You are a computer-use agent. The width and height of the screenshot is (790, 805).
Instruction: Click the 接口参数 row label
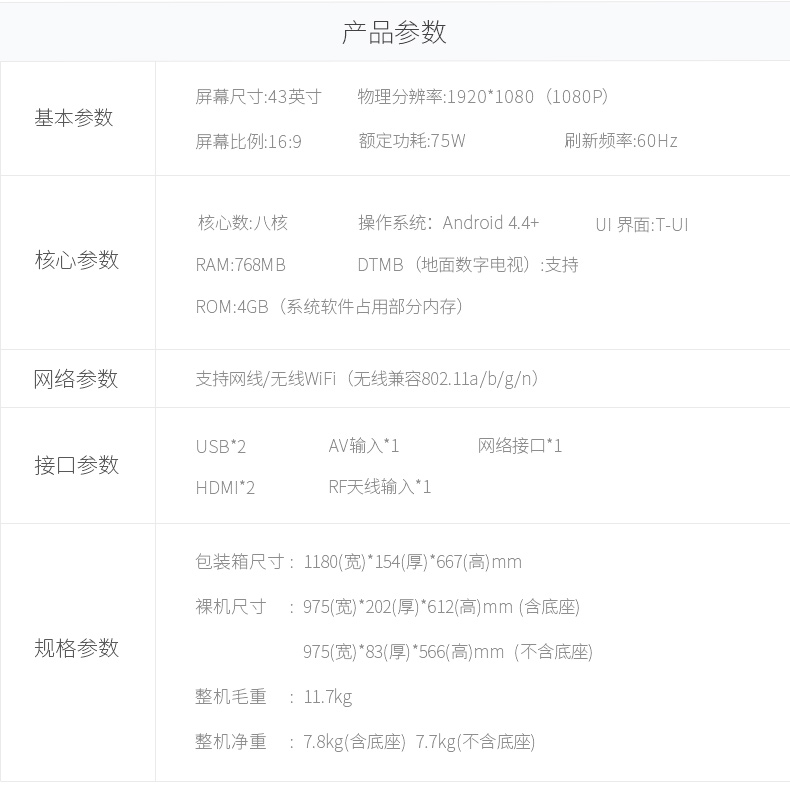click(77, 465)
